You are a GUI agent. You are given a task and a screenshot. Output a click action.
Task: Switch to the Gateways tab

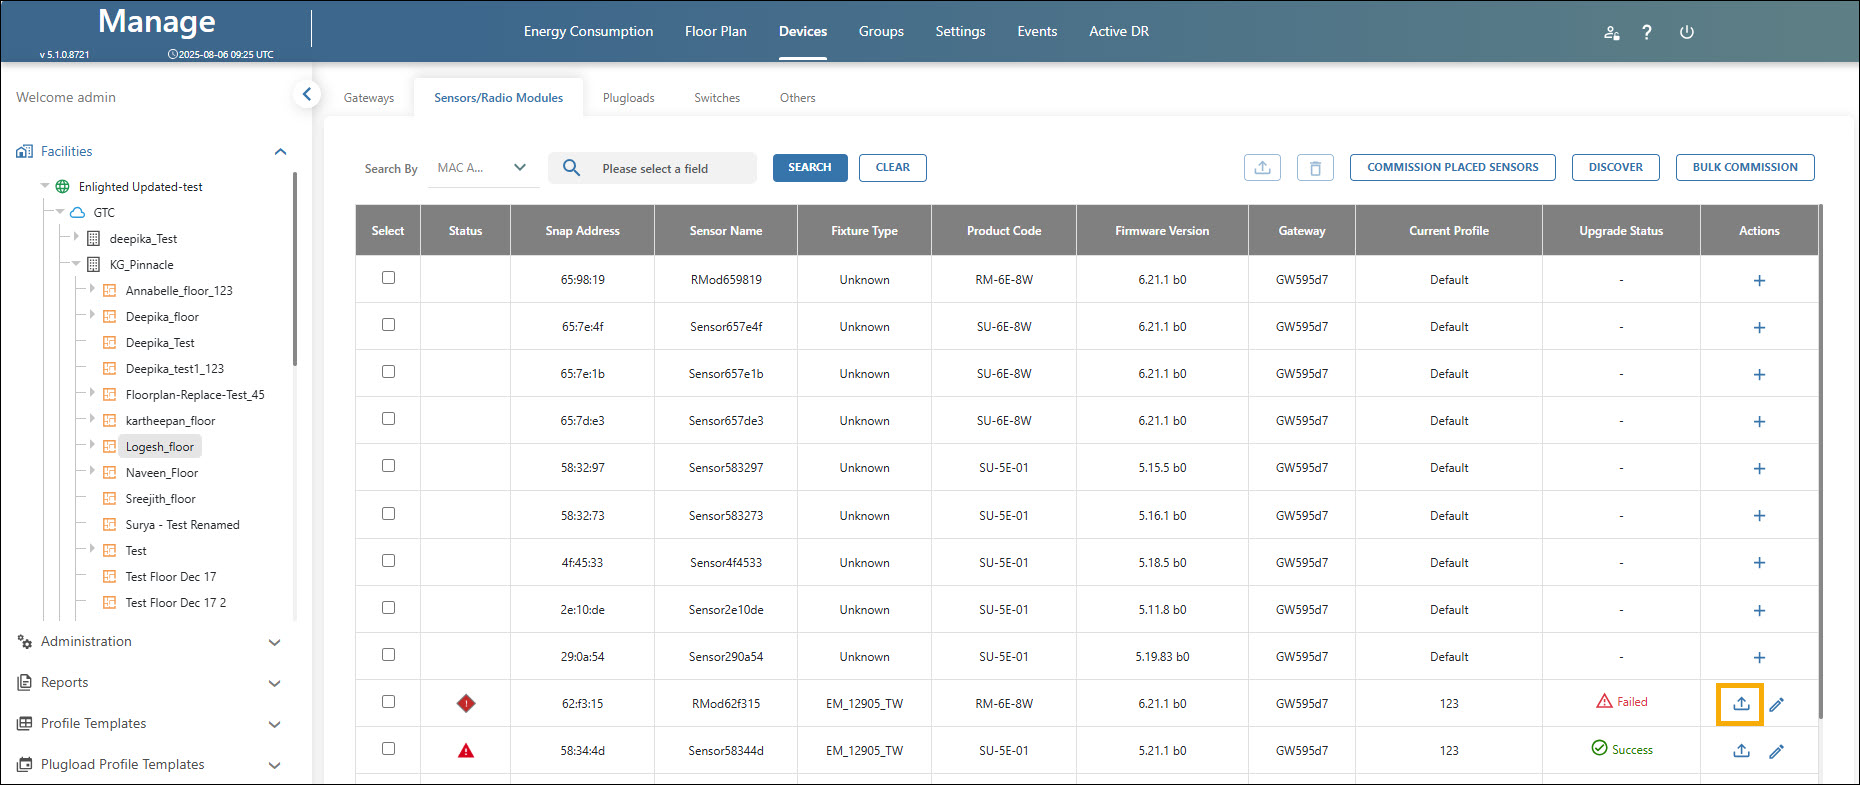[369, 98]
